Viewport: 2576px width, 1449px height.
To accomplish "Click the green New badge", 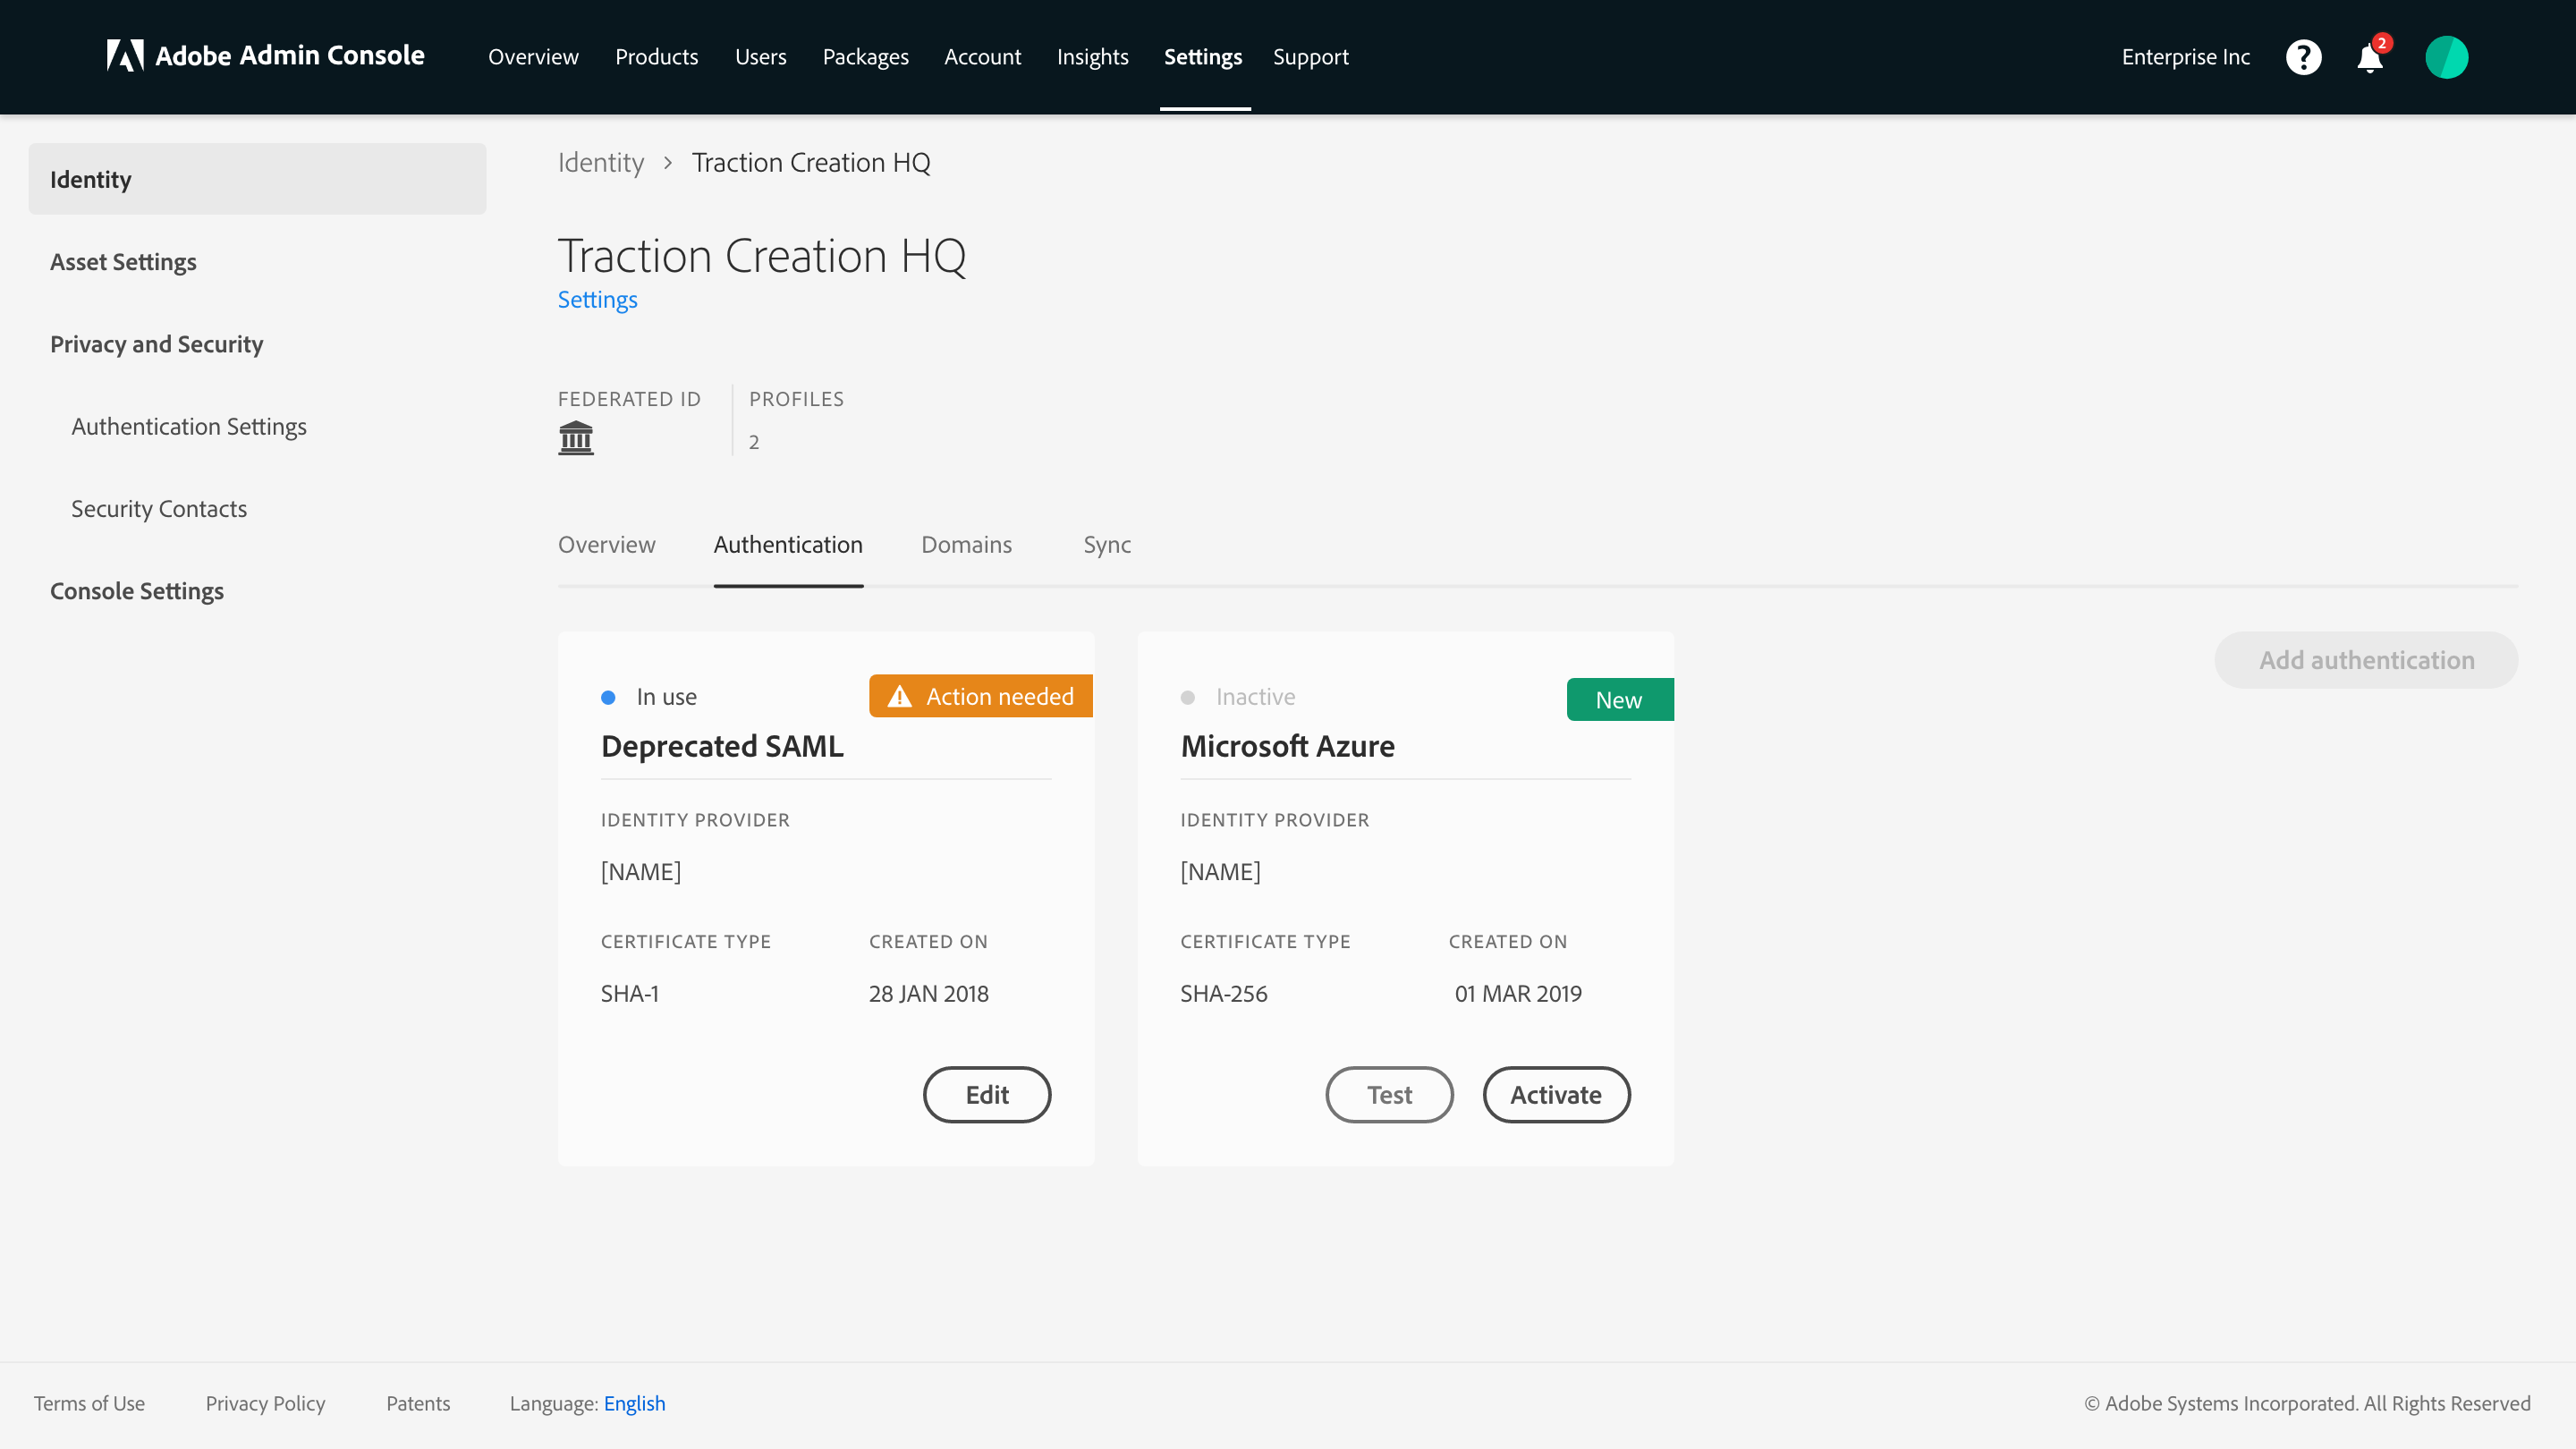I will [x=1620, y=699].
